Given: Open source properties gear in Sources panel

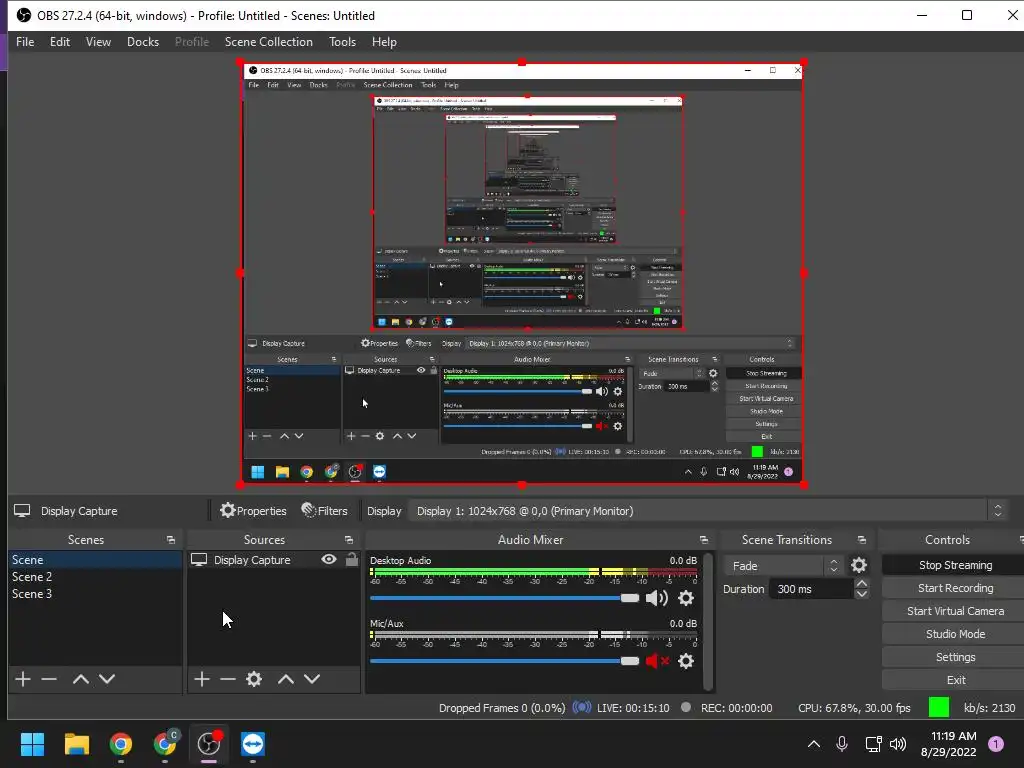Looking at the screenshot, I should pyautogui.click(x=254, y=679).
